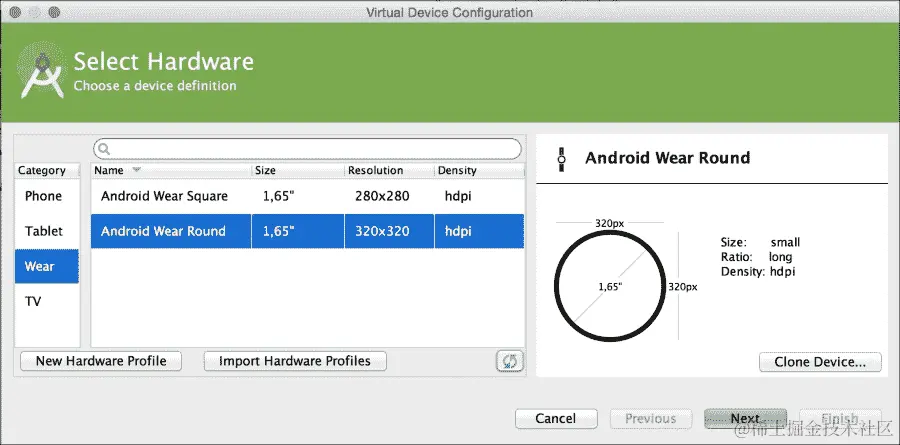Click the Finish button

tap(840, 419)
